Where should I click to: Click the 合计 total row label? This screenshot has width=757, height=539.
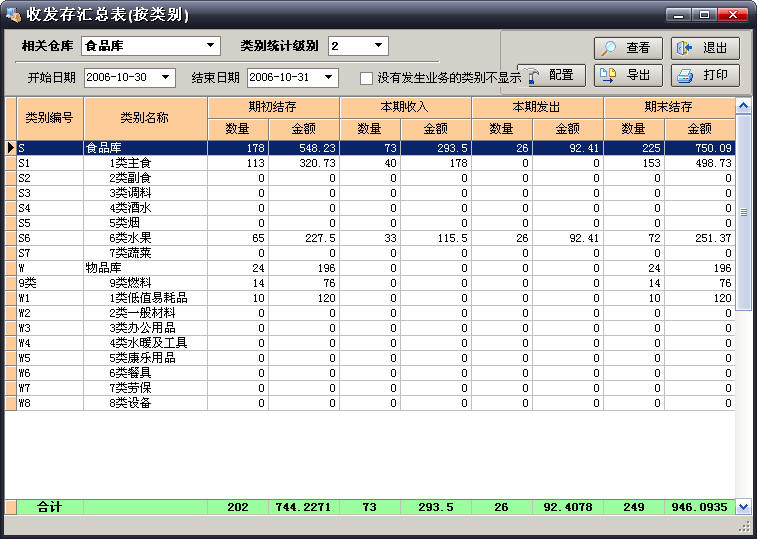[x=50, y=507]
